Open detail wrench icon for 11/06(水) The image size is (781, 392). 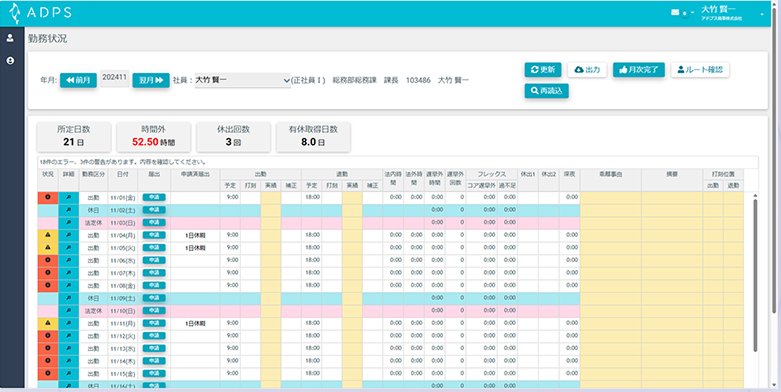[68, 261]
